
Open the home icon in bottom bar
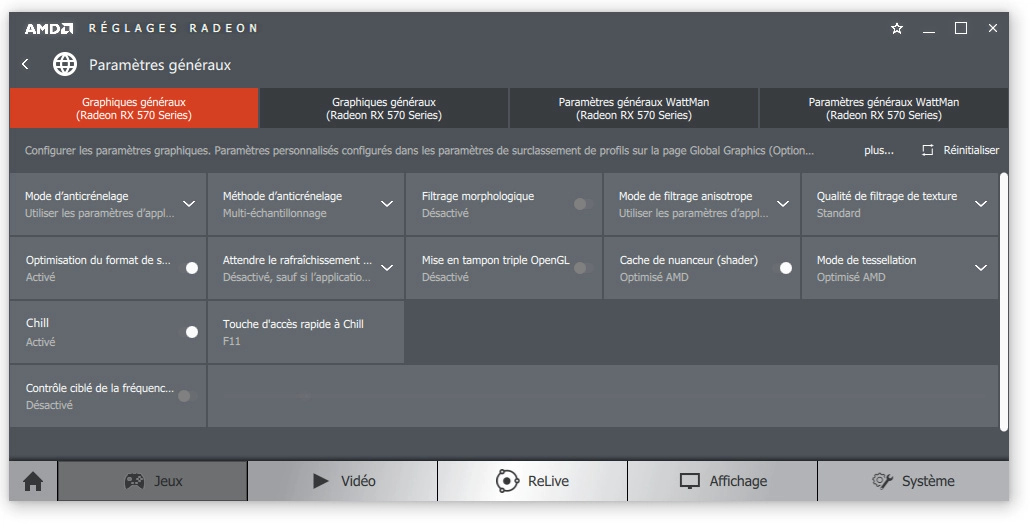pos(33,481)
